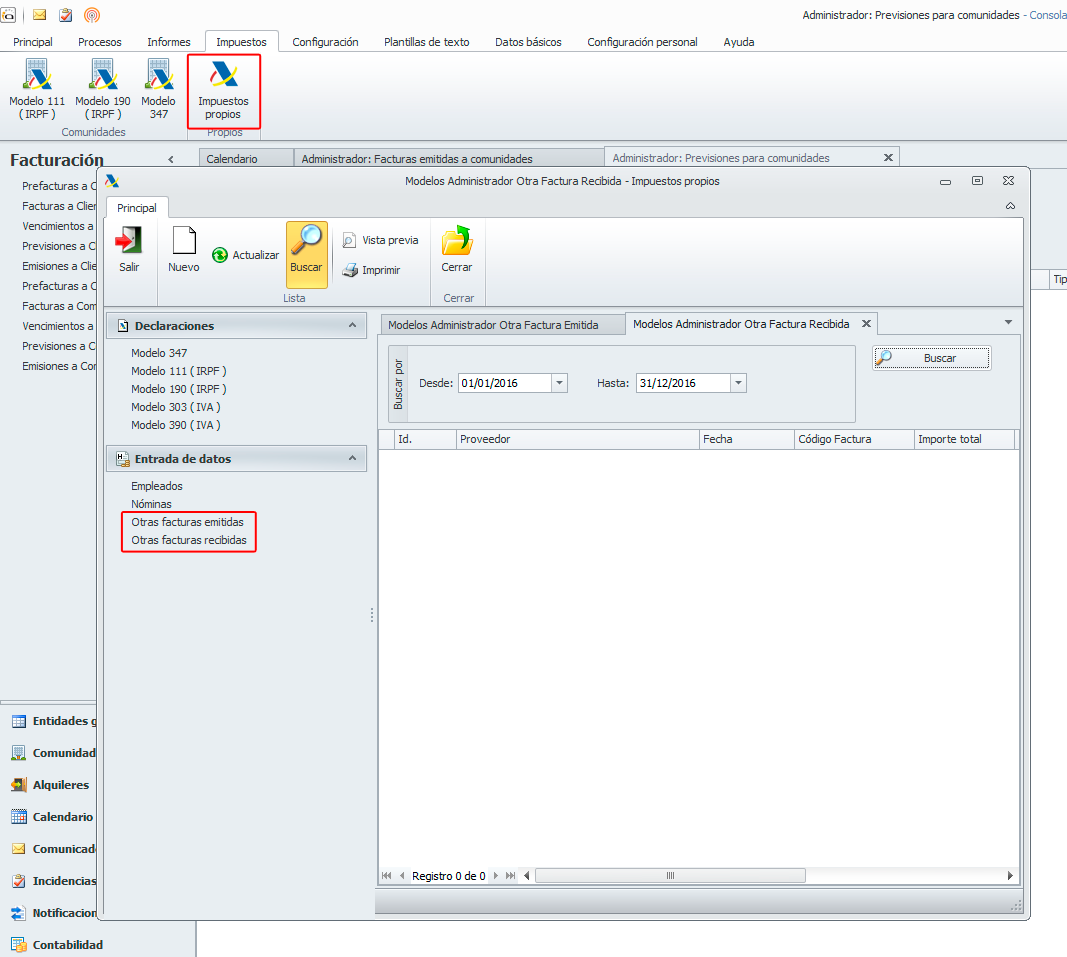The width and height of the screenshot is (1067, 957).
Task: Go to previous record arrow
Action: [x=402, y=876]
